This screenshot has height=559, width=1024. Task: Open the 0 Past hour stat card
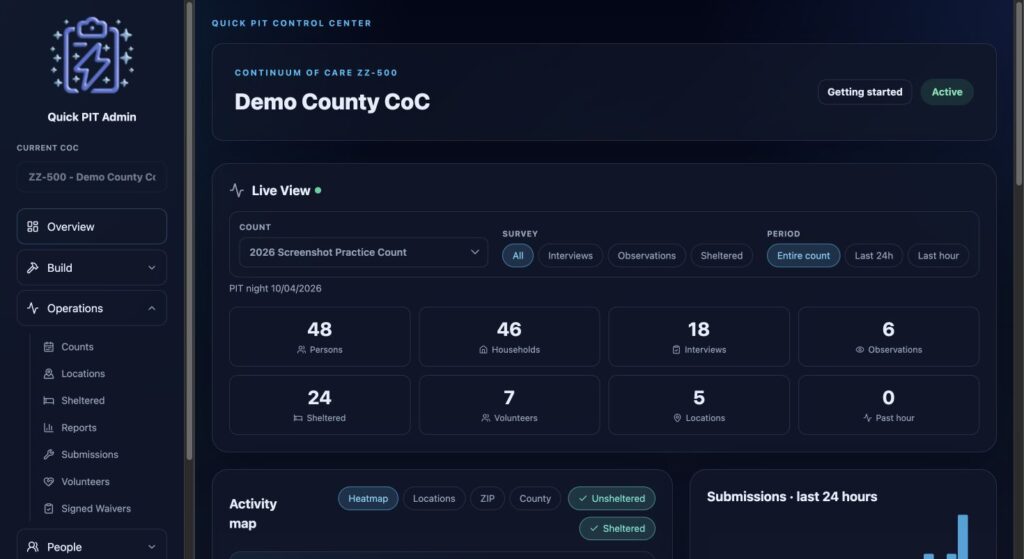pyautogui.click(x=888, y=405)
